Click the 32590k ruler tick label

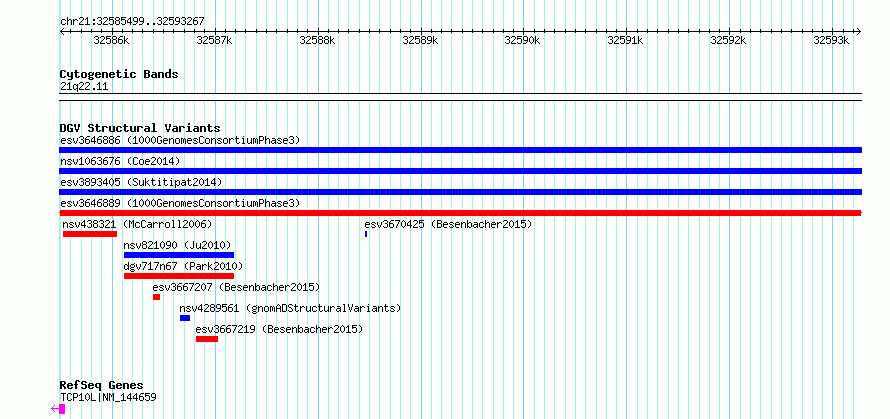[x=523, y=40]
